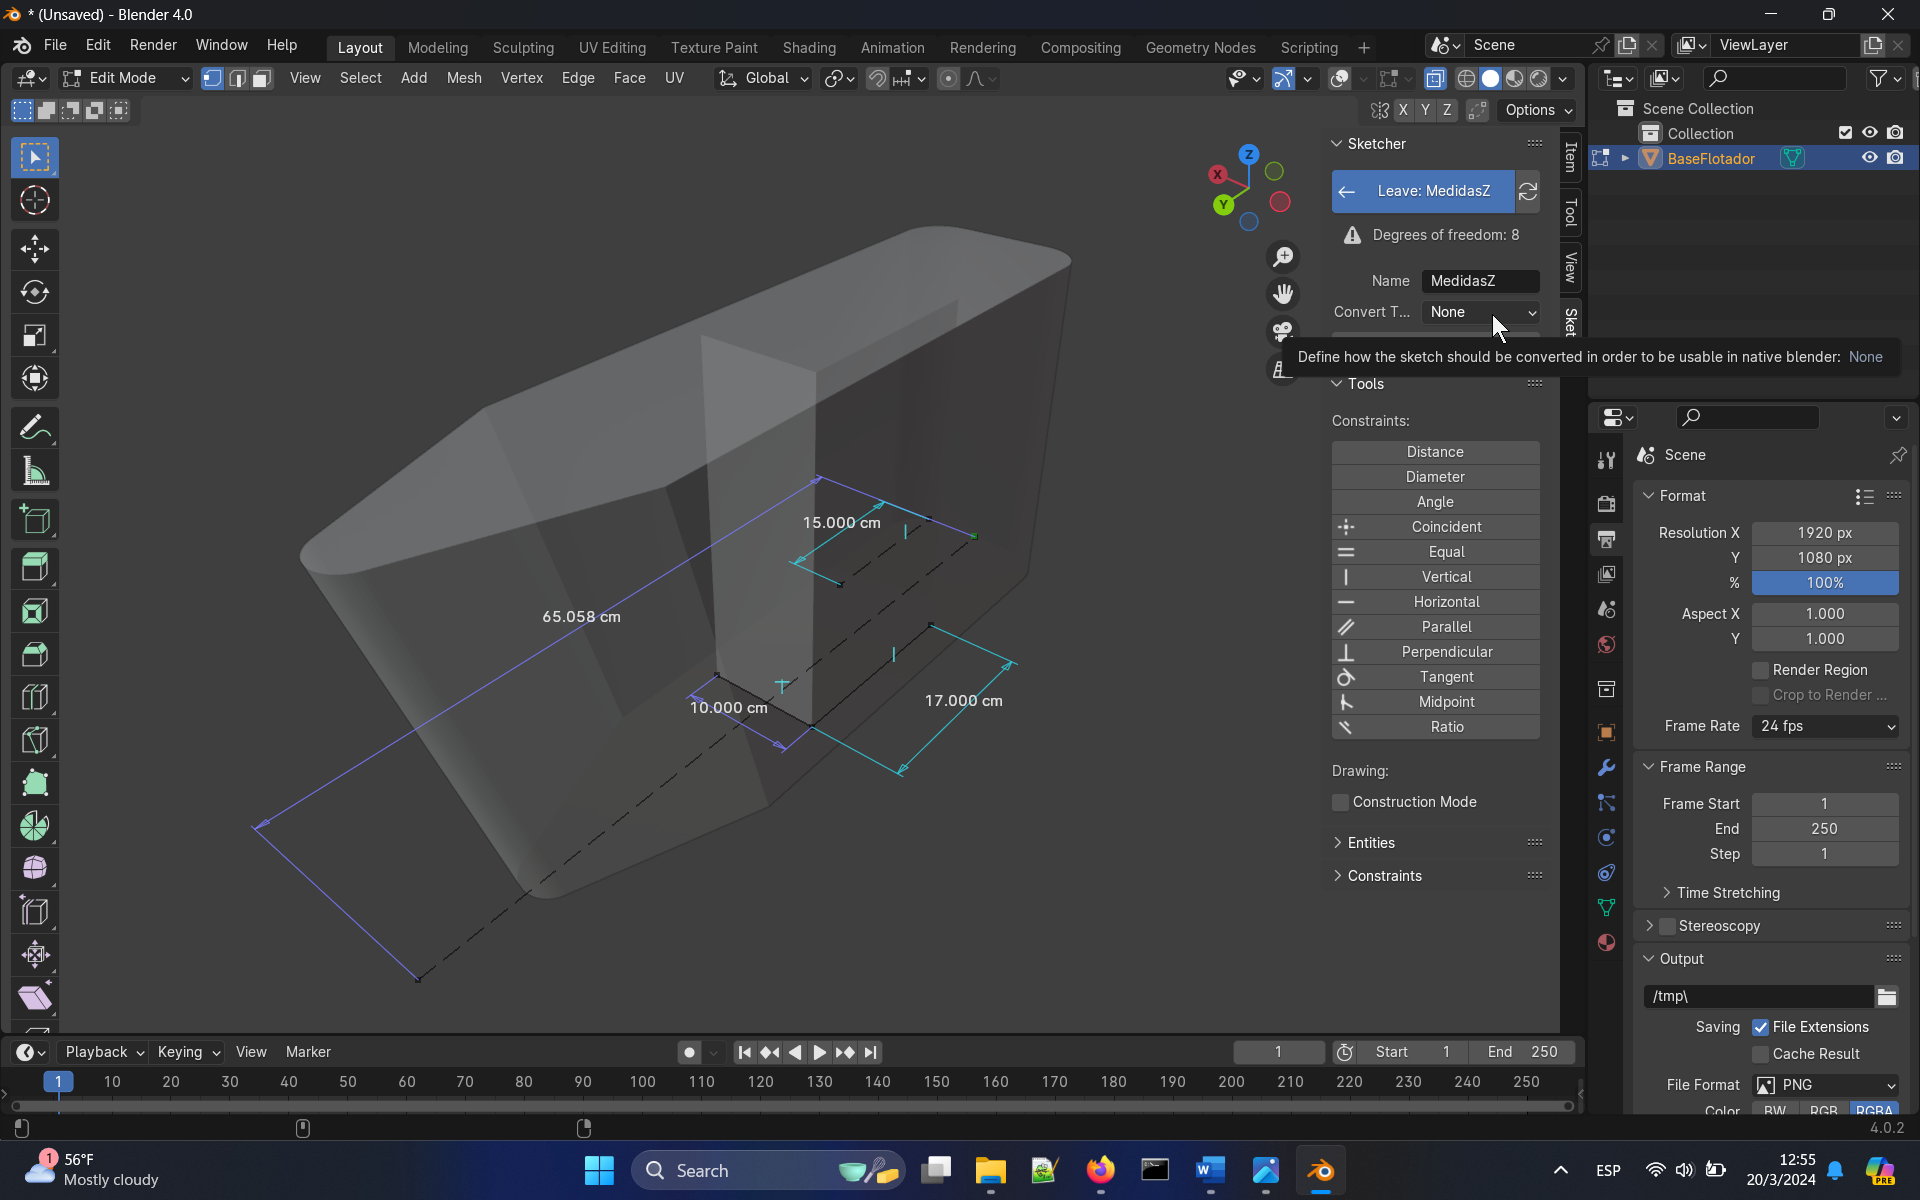
Task: Select the Rotate tool
Action: tap(35, 292)
